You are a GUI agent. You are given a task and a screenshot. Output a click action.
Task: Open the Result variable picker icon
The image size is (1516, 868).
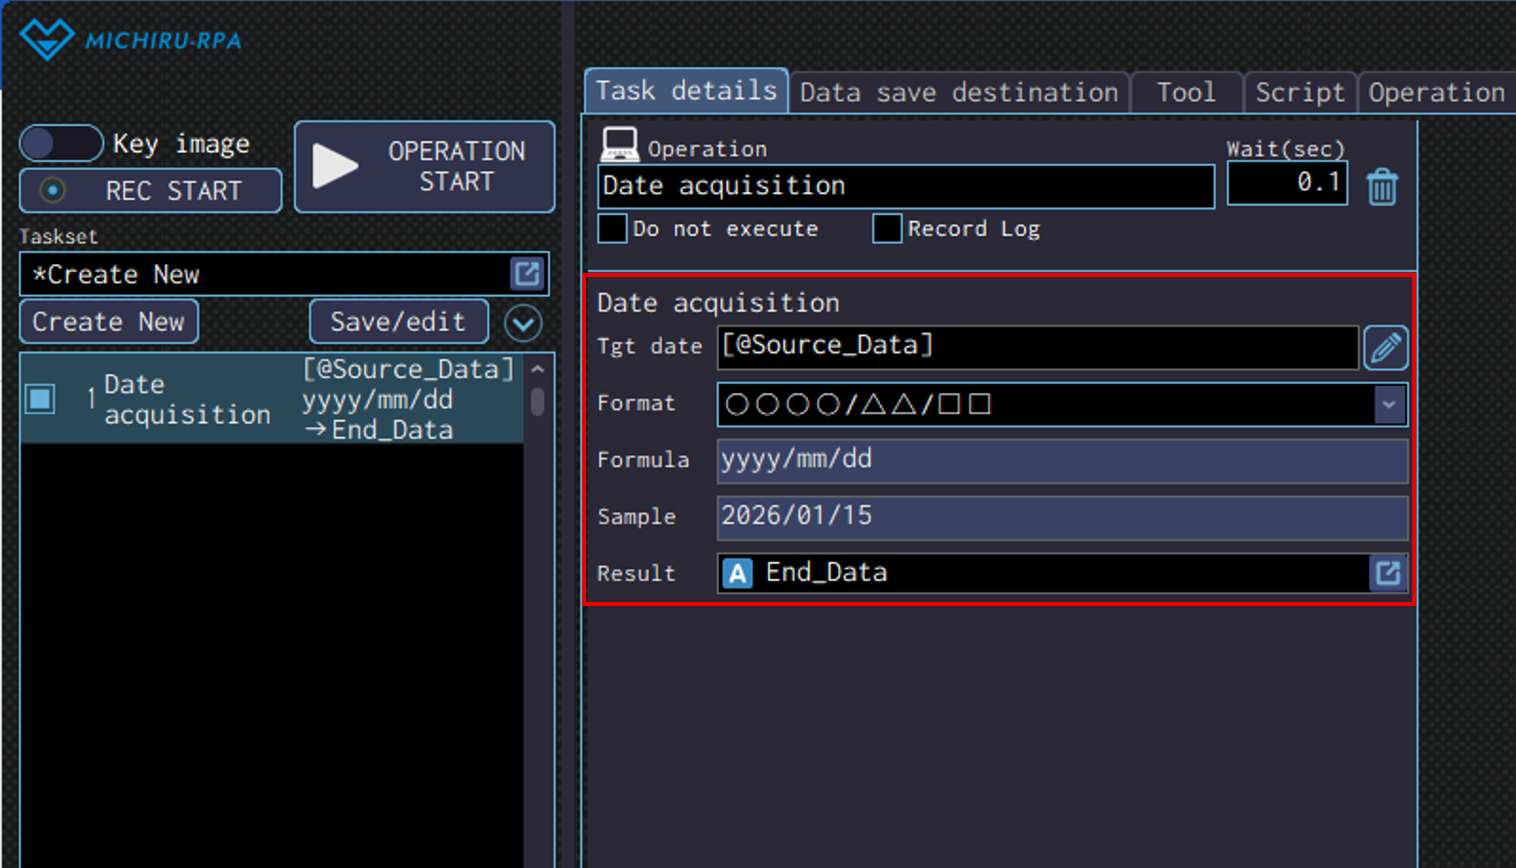pos(1388,573)
